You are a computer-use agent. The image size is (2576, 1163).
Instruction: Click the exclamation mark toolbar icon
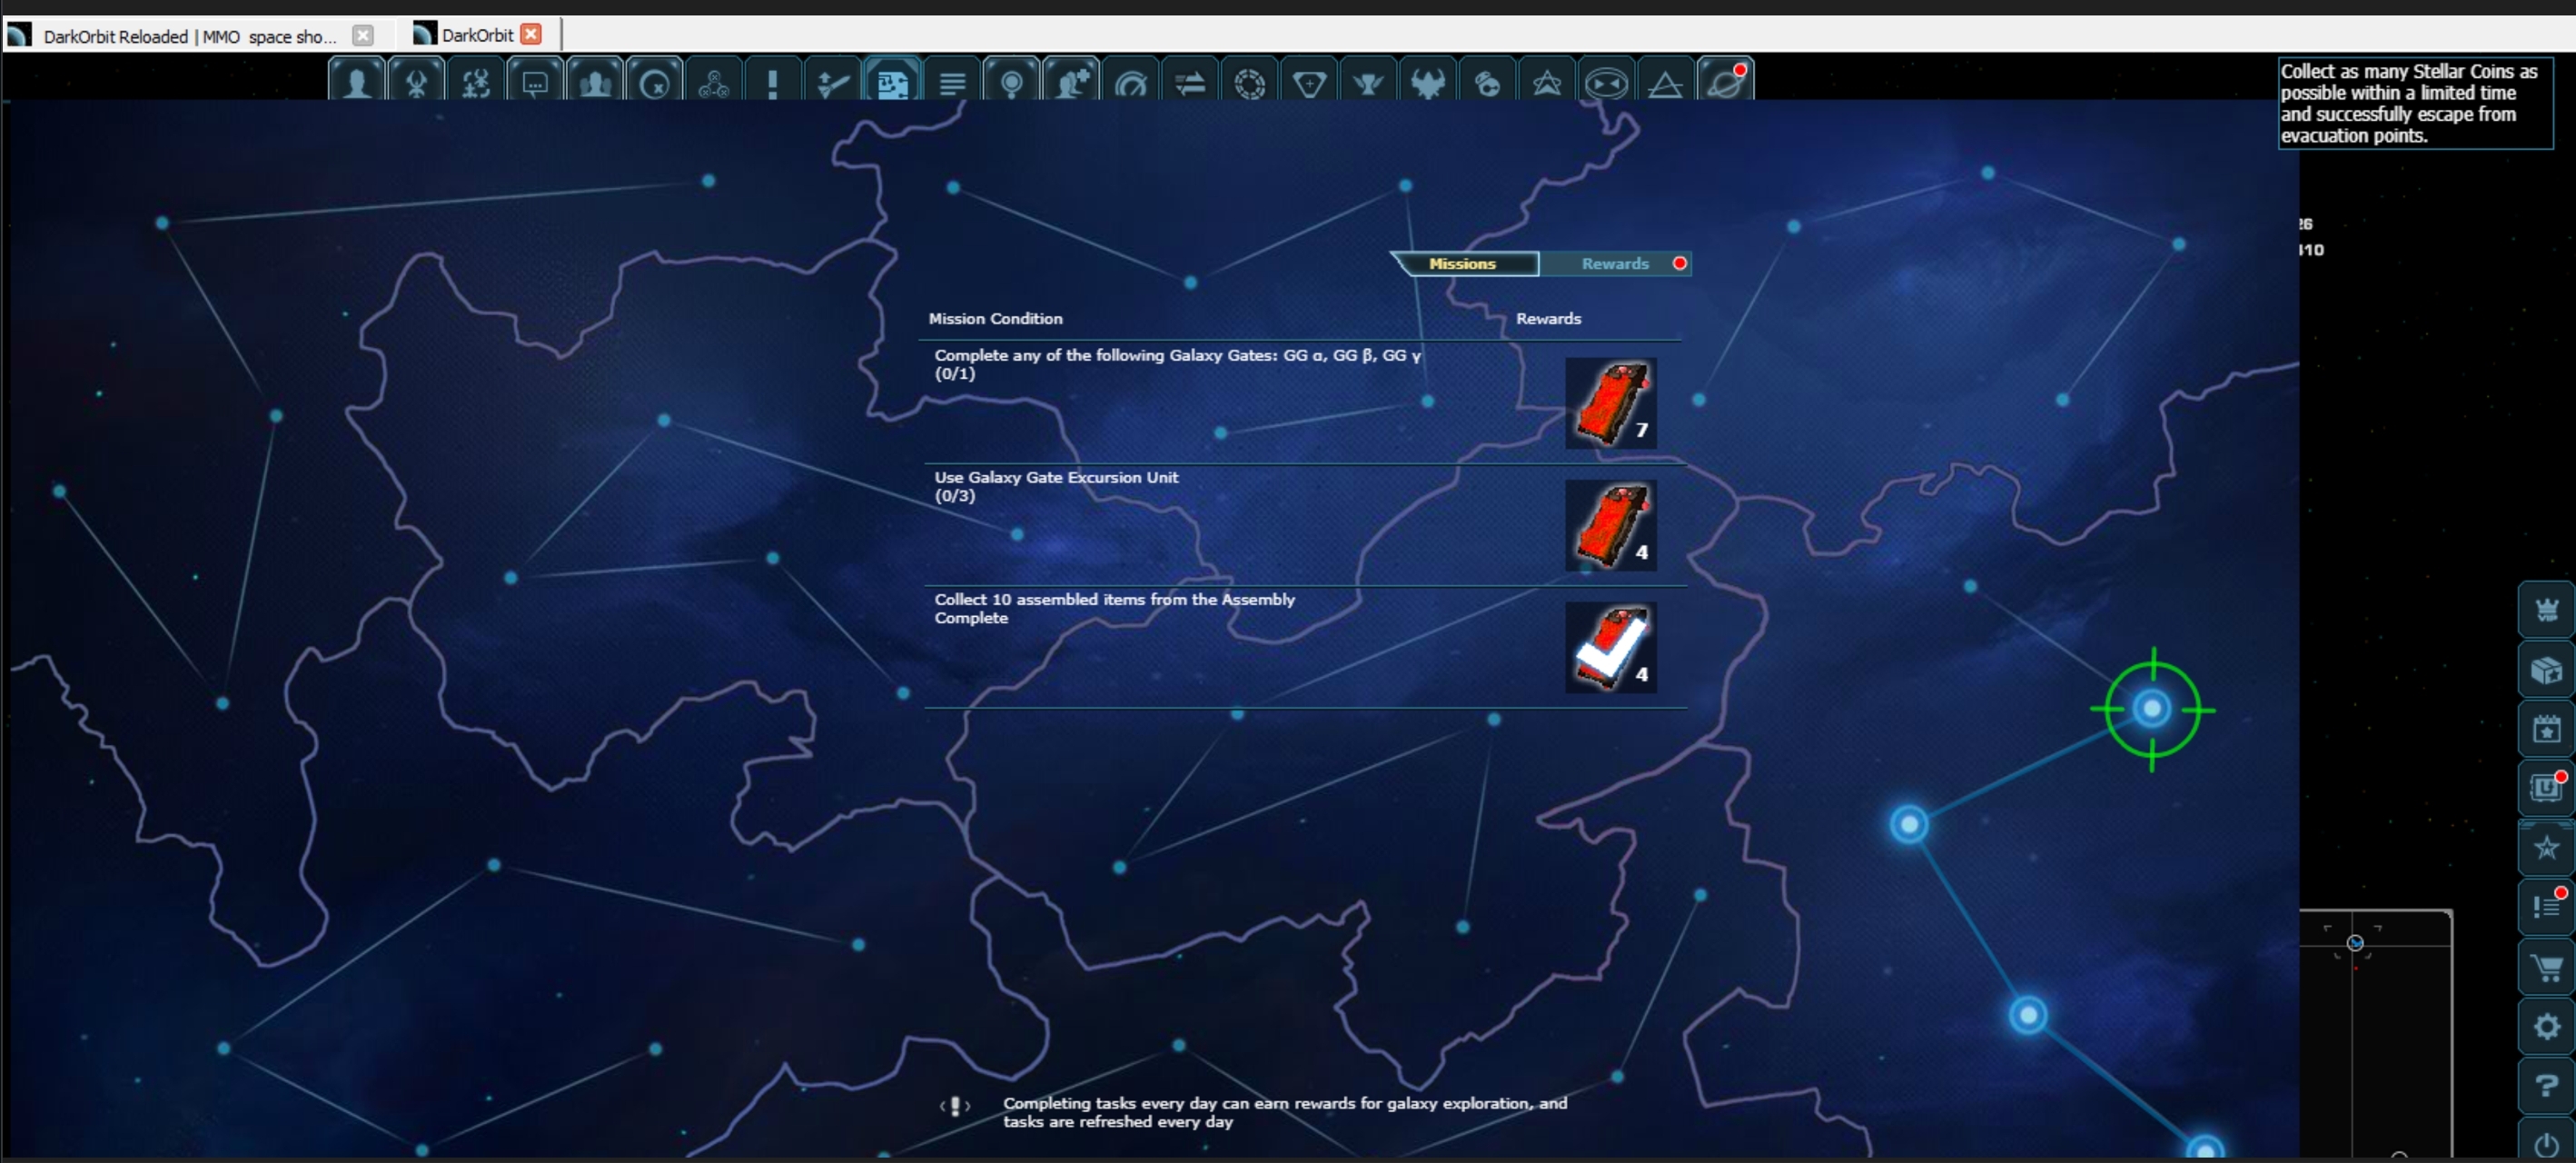pyautogui.click(x=773, y=80)
